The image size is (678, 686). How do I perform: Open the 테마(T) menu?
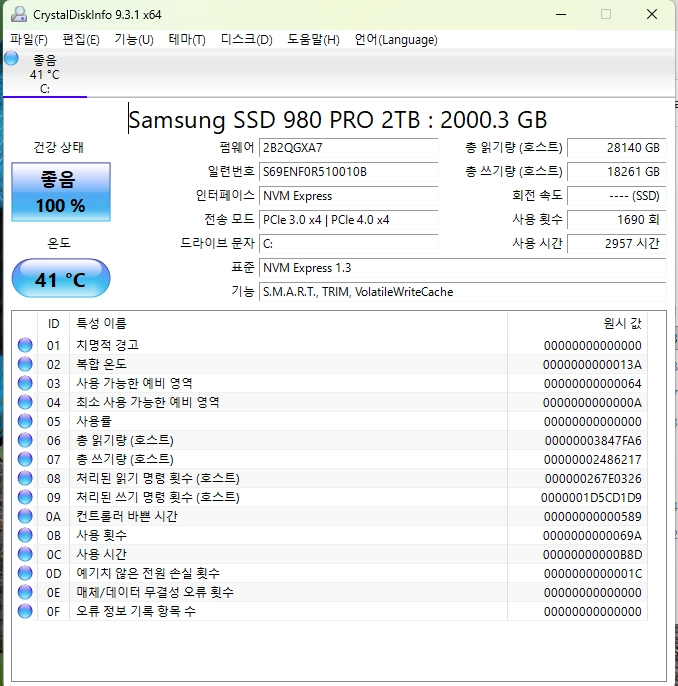point(187,40)
